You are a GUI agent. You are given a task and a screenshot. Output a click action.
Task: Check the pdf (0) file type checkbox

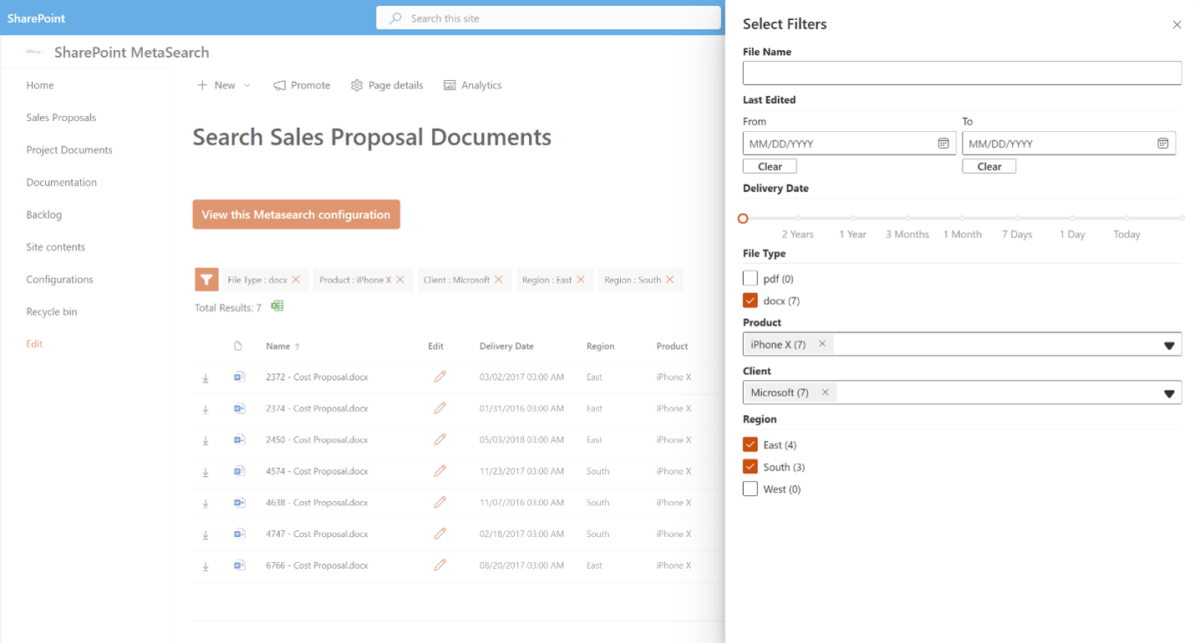(x=750, y=279)
